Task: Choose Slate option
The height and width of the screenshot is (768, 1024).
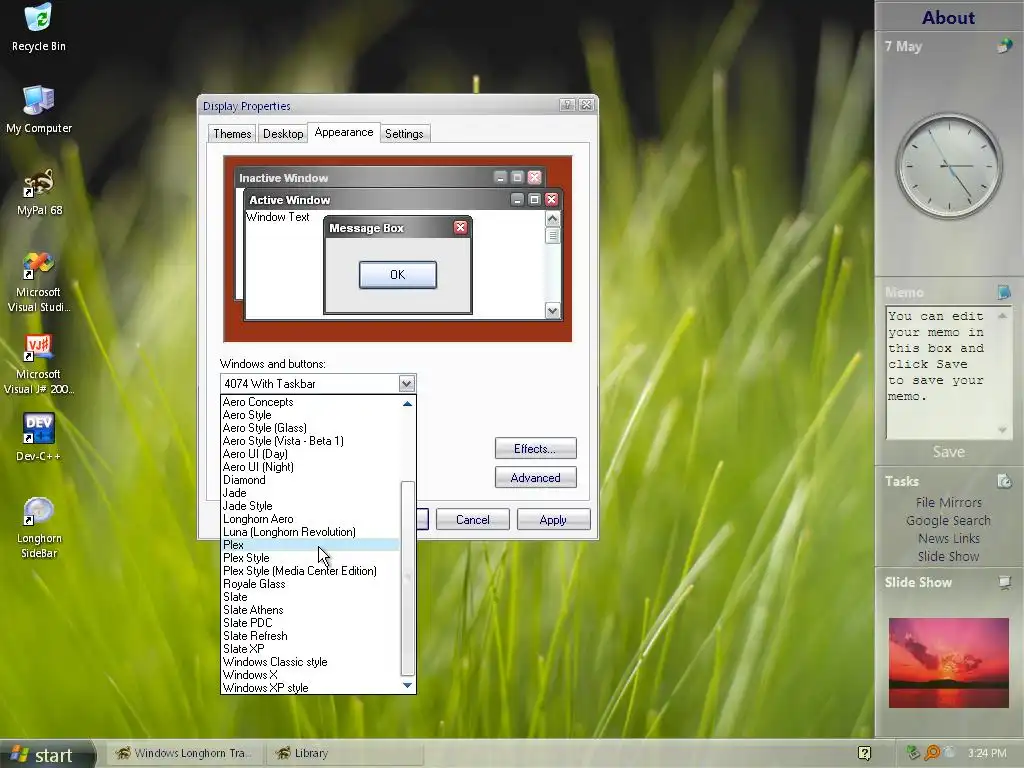Action: [x=310, y=597]
